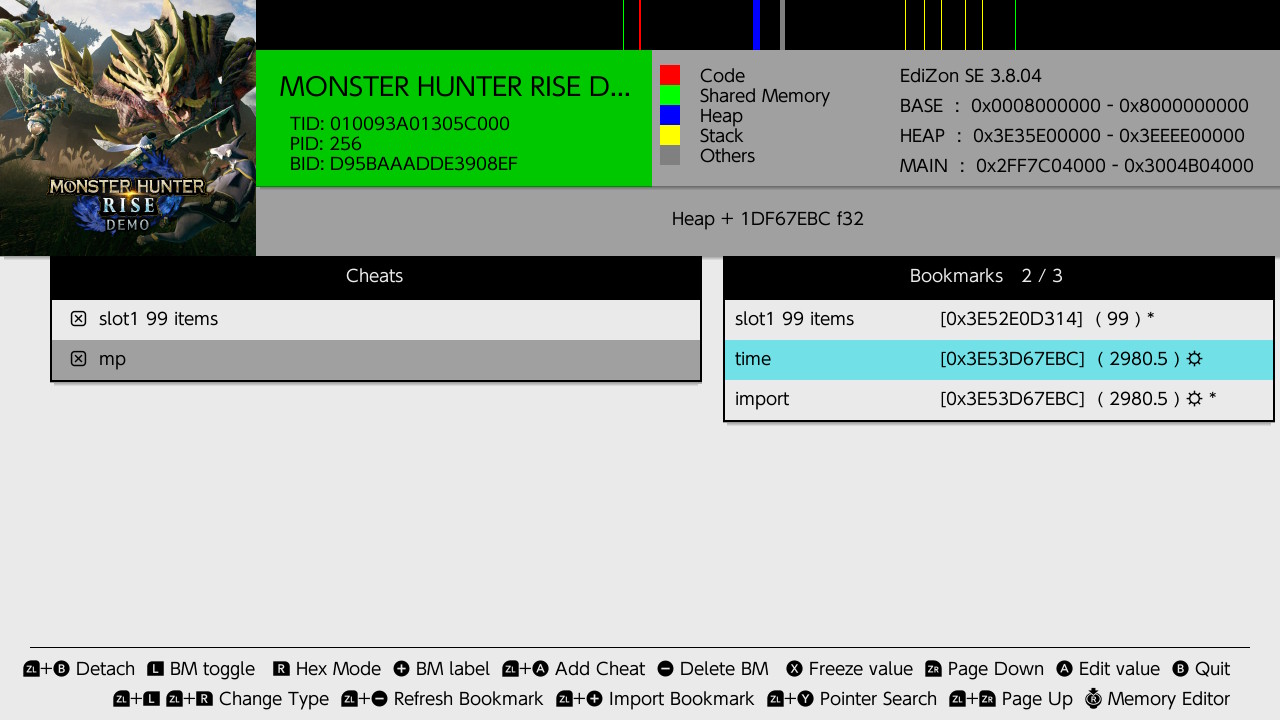Click the L button glyph beside BM toggle
Screen dimensions: 1280x720
pyautogui.click(x=155, y=669)
